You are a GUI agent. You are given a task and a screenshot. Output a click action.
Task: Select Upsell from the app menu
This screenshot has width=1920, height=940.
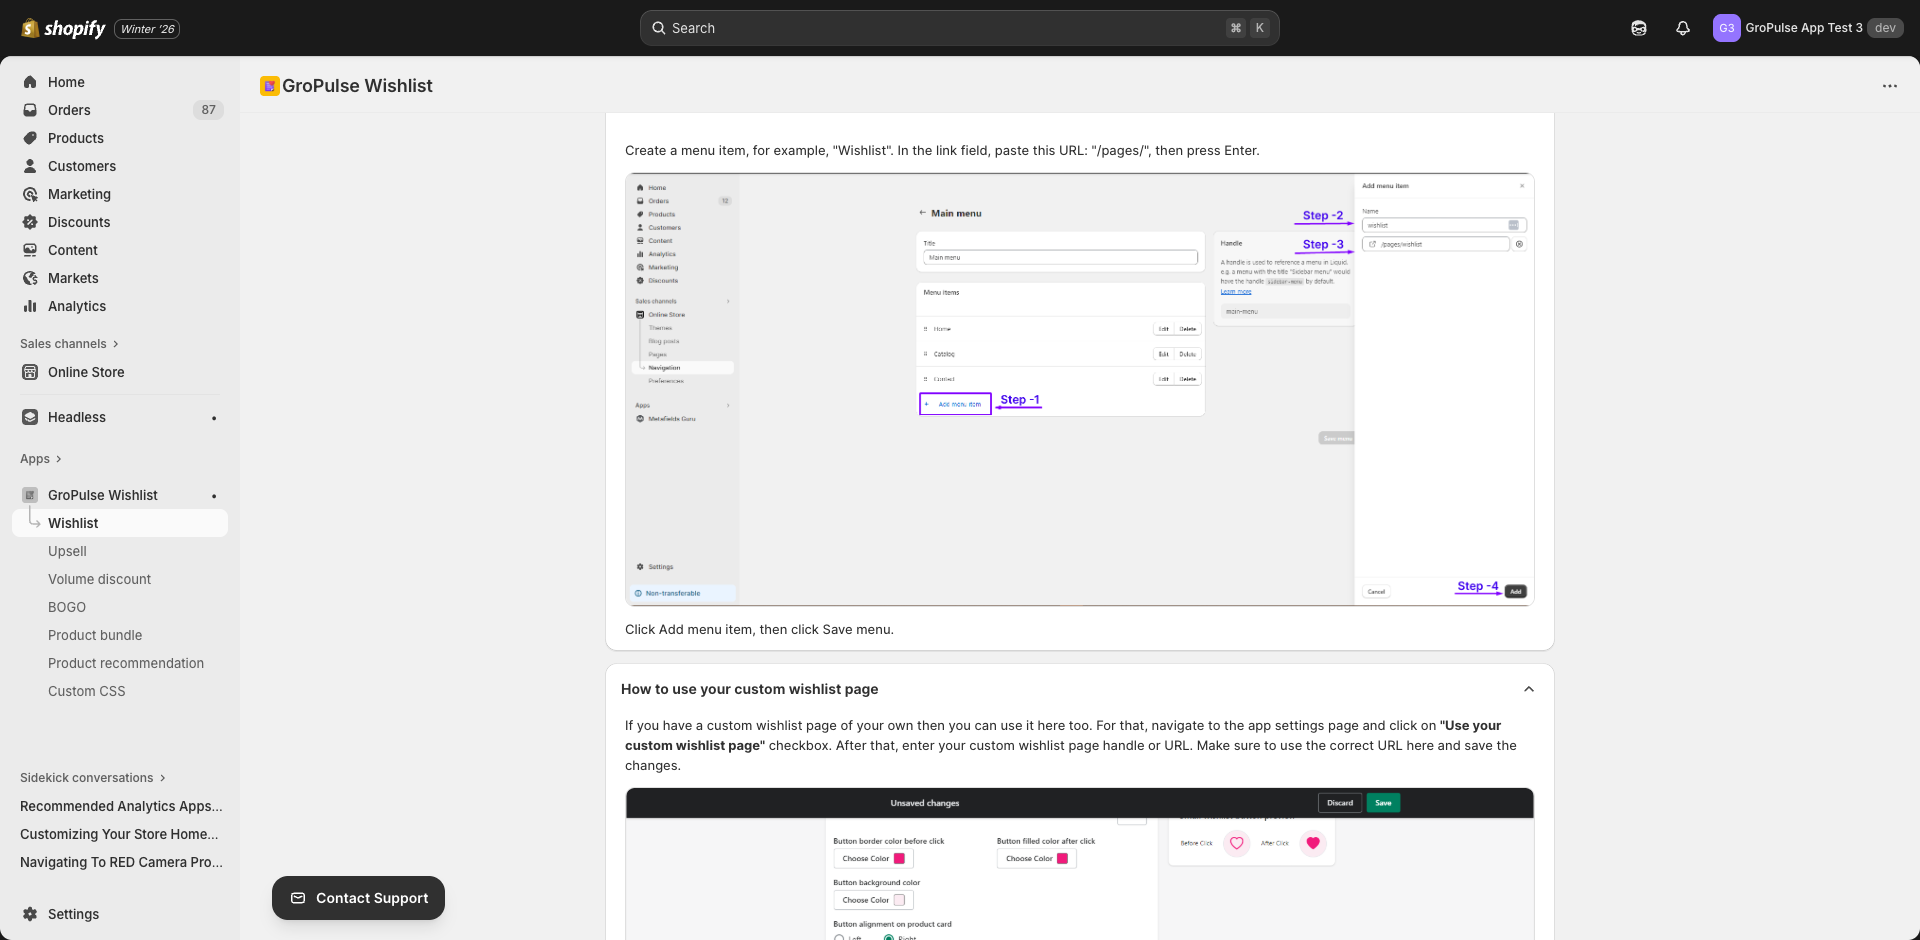coord(67,551)
